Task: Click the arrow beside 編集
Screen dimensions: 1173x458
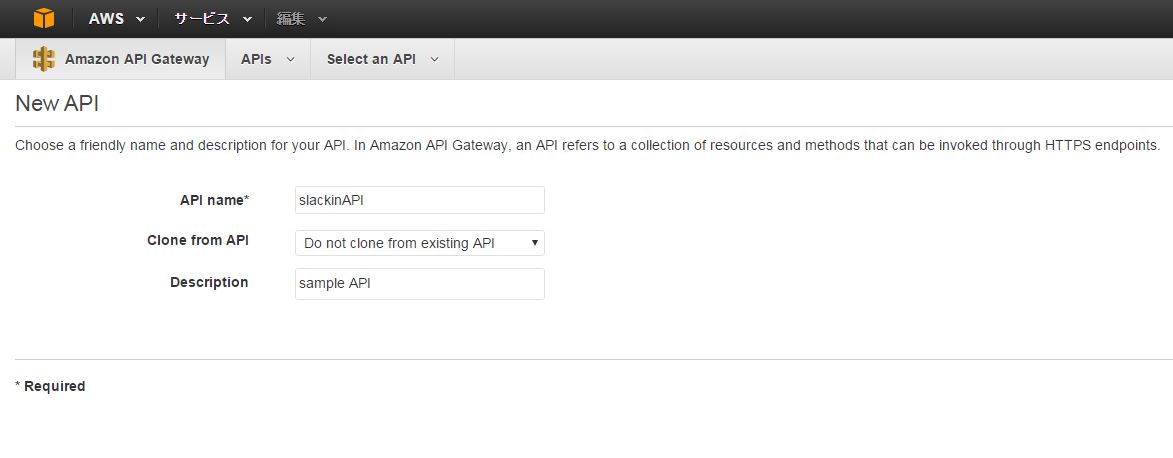Action: (x=322, y=19)
